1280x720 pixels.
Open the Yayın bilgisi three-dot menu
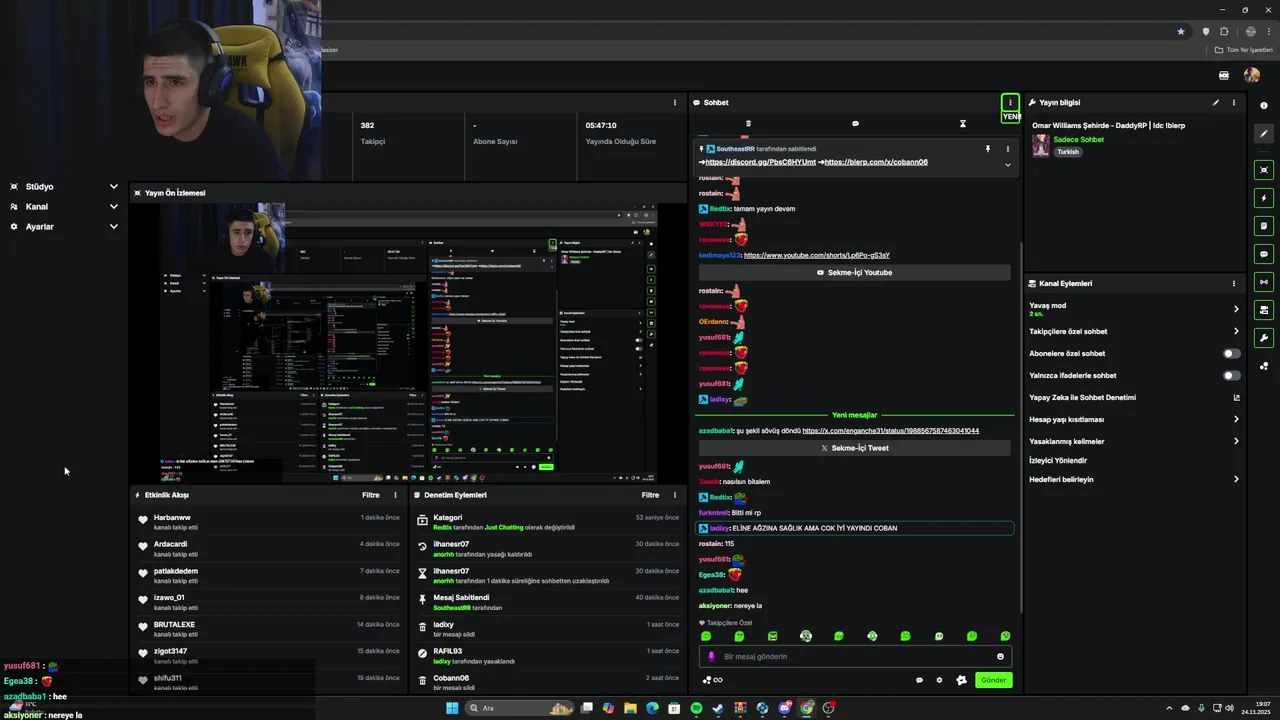point(1234,102)
